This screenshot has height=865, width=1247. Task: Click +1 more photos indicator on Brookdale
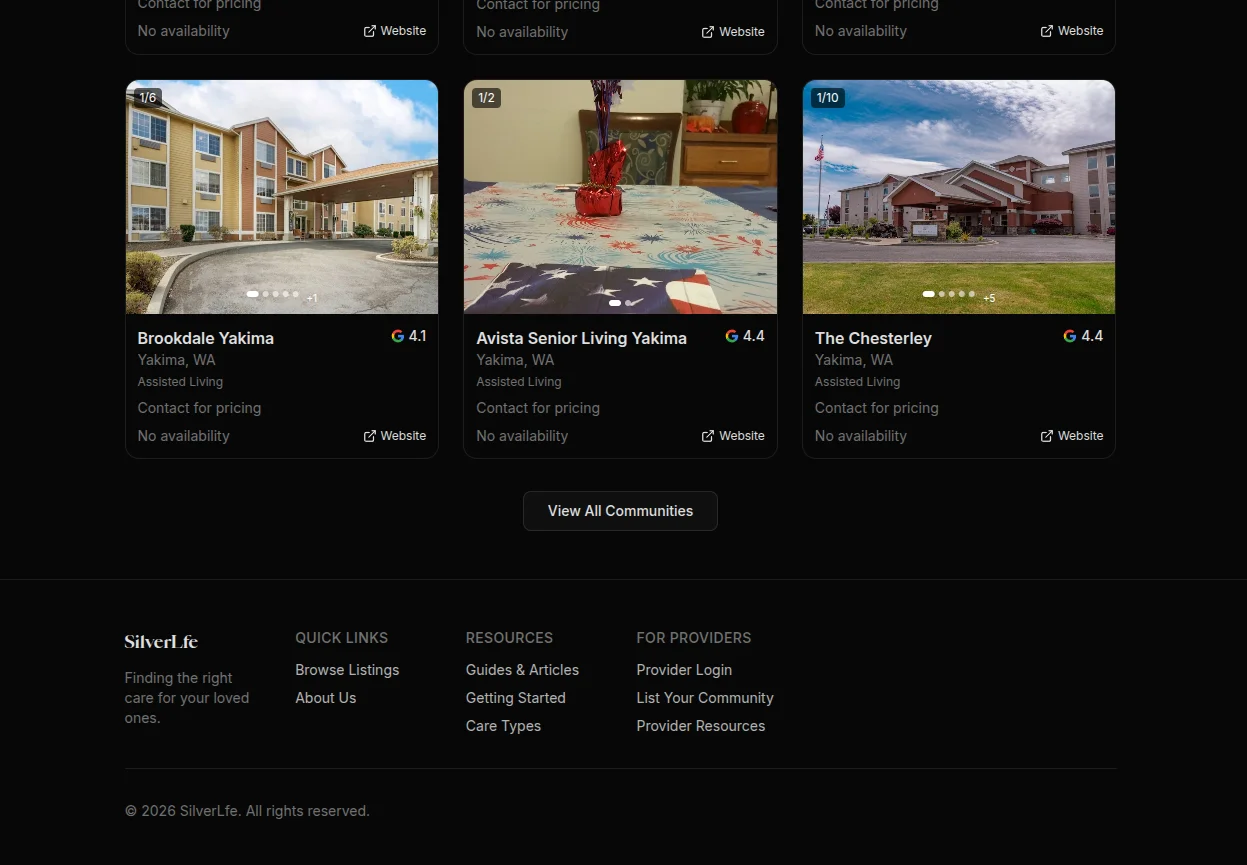312,298
